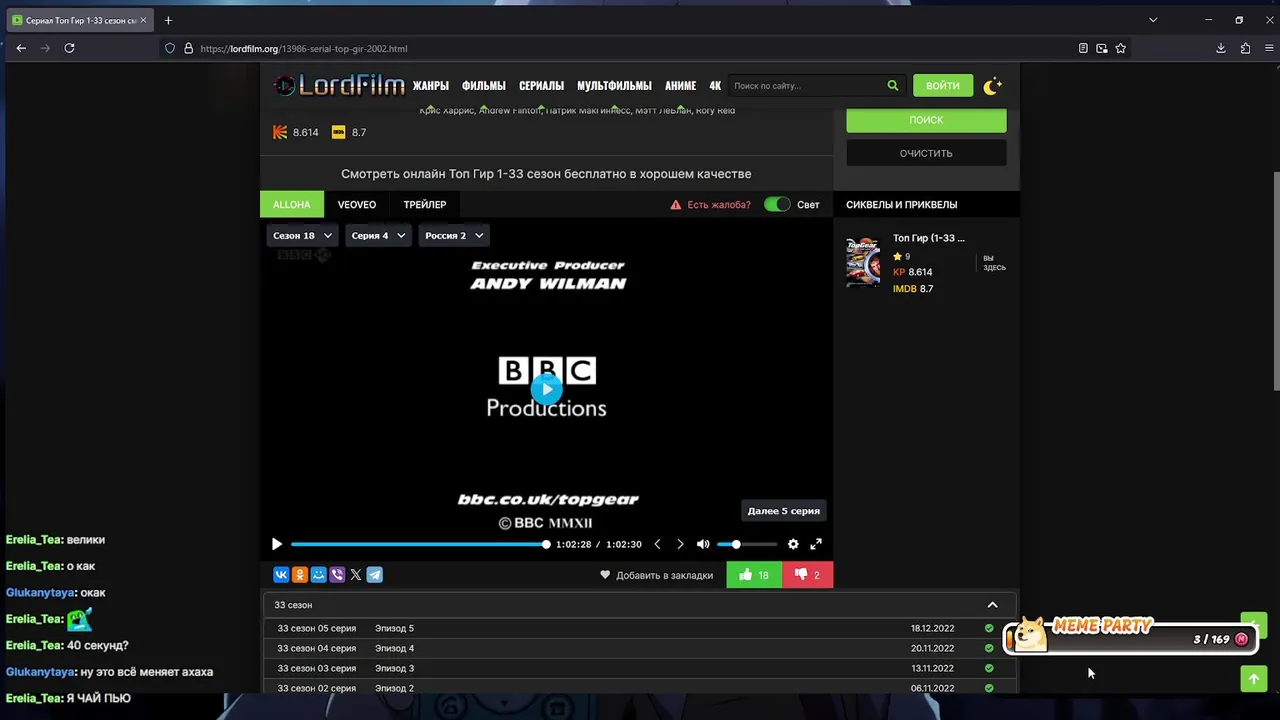Open the 33 сезон 05 серия row

(640, 628)
